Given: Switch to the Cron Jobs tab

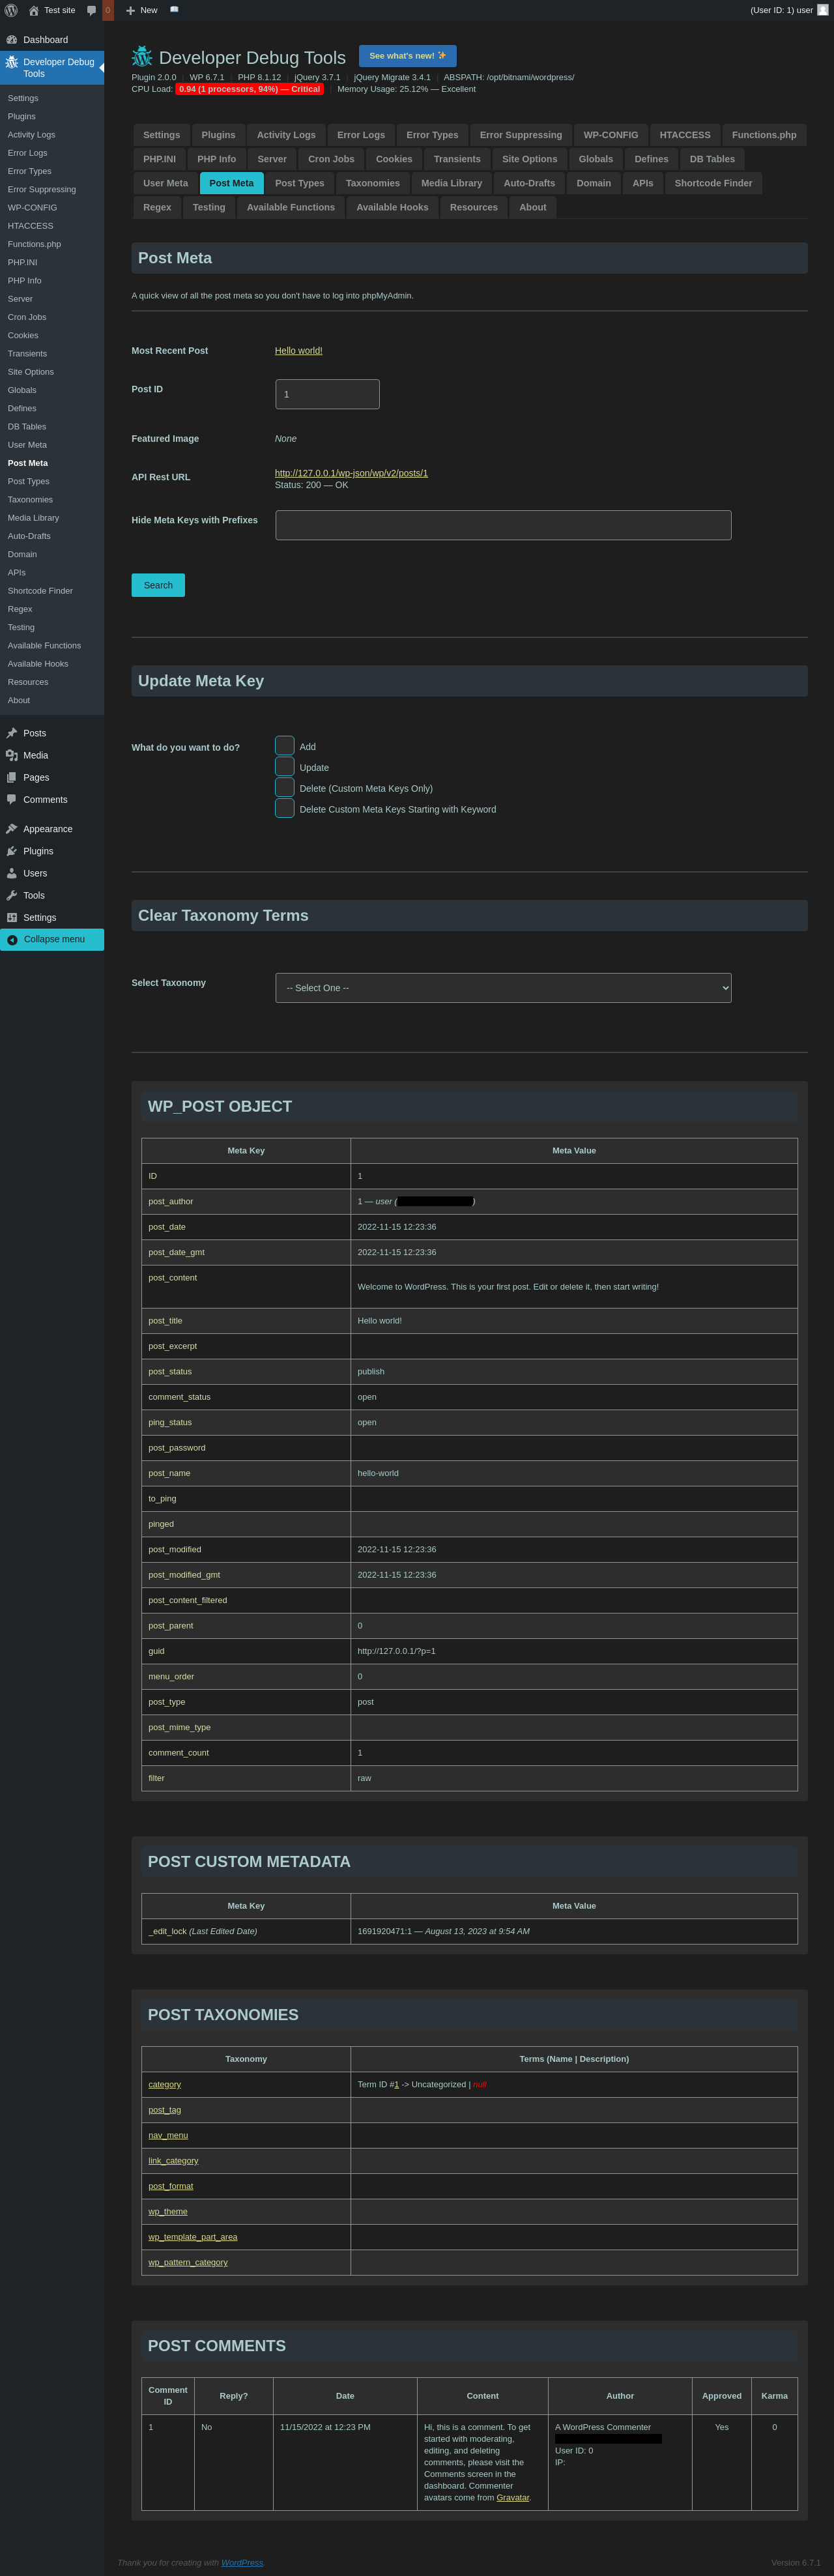Looking at the screenshot, I should (331, 159).
